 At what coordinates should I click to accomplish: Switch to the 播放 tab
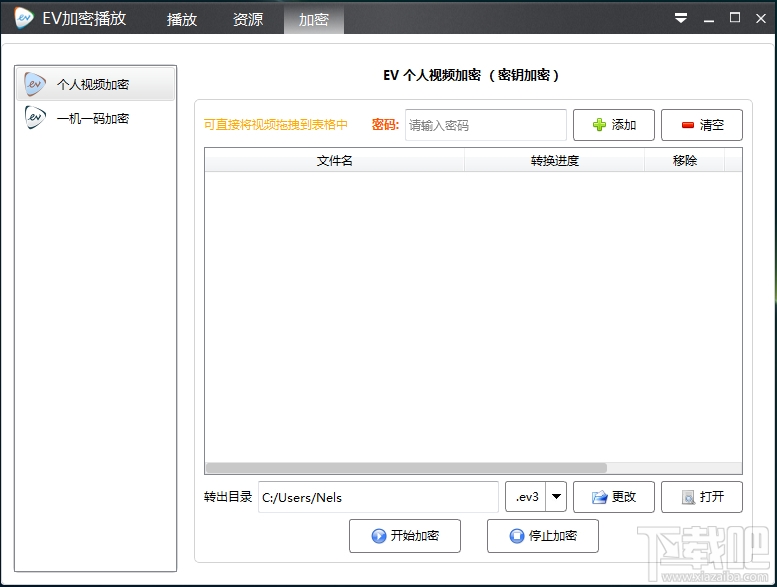click(x=182, y=19)
